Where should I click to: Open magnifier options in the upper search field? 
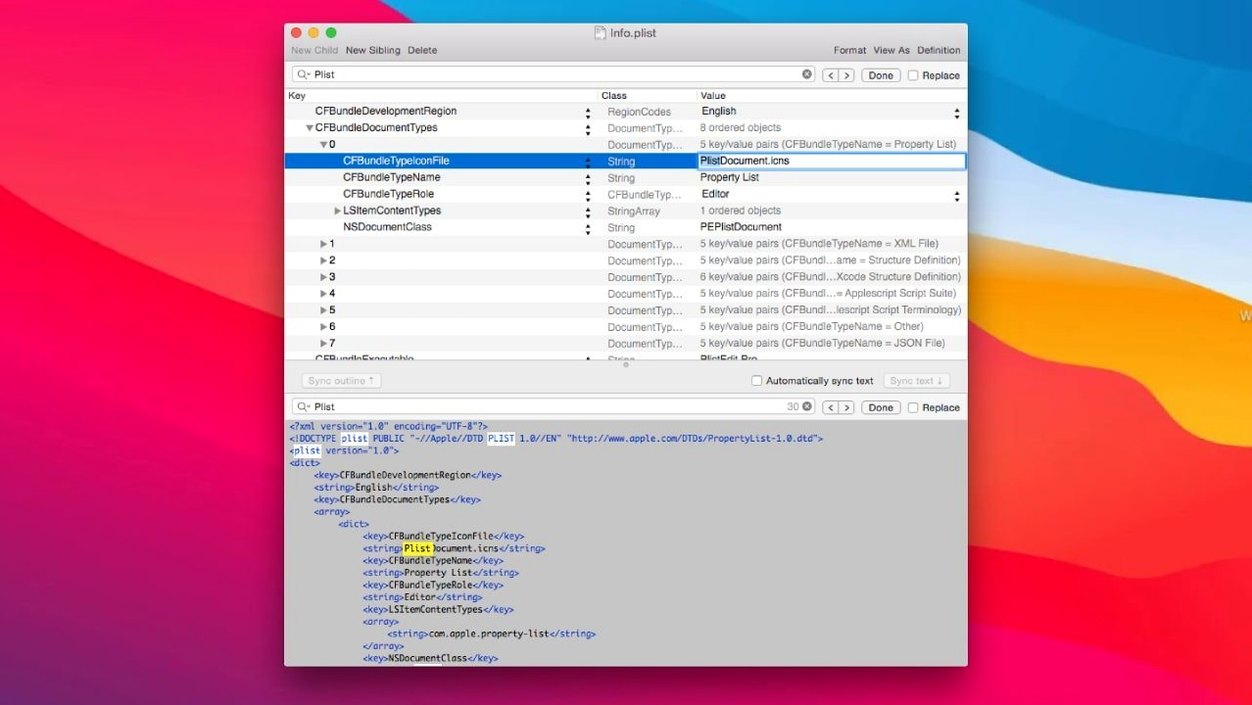(303, 75)
